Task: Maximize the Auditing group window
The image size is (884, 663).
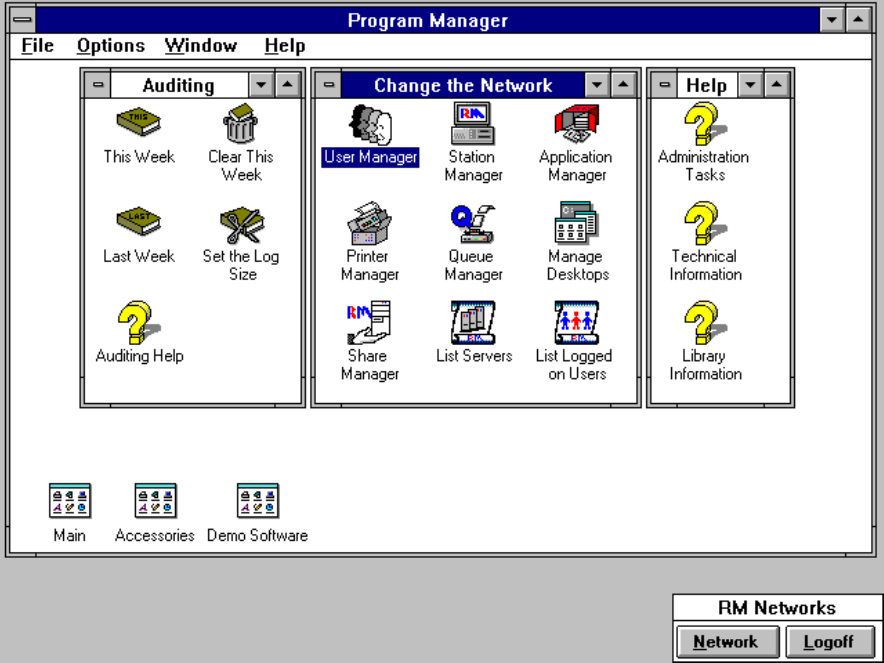Action: [x=288, y=85]
